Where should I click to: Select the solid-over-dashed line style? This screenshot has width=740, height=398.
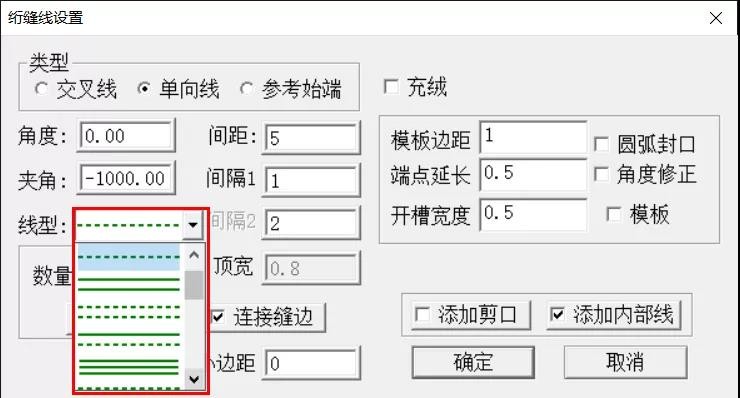pos(129,339)
